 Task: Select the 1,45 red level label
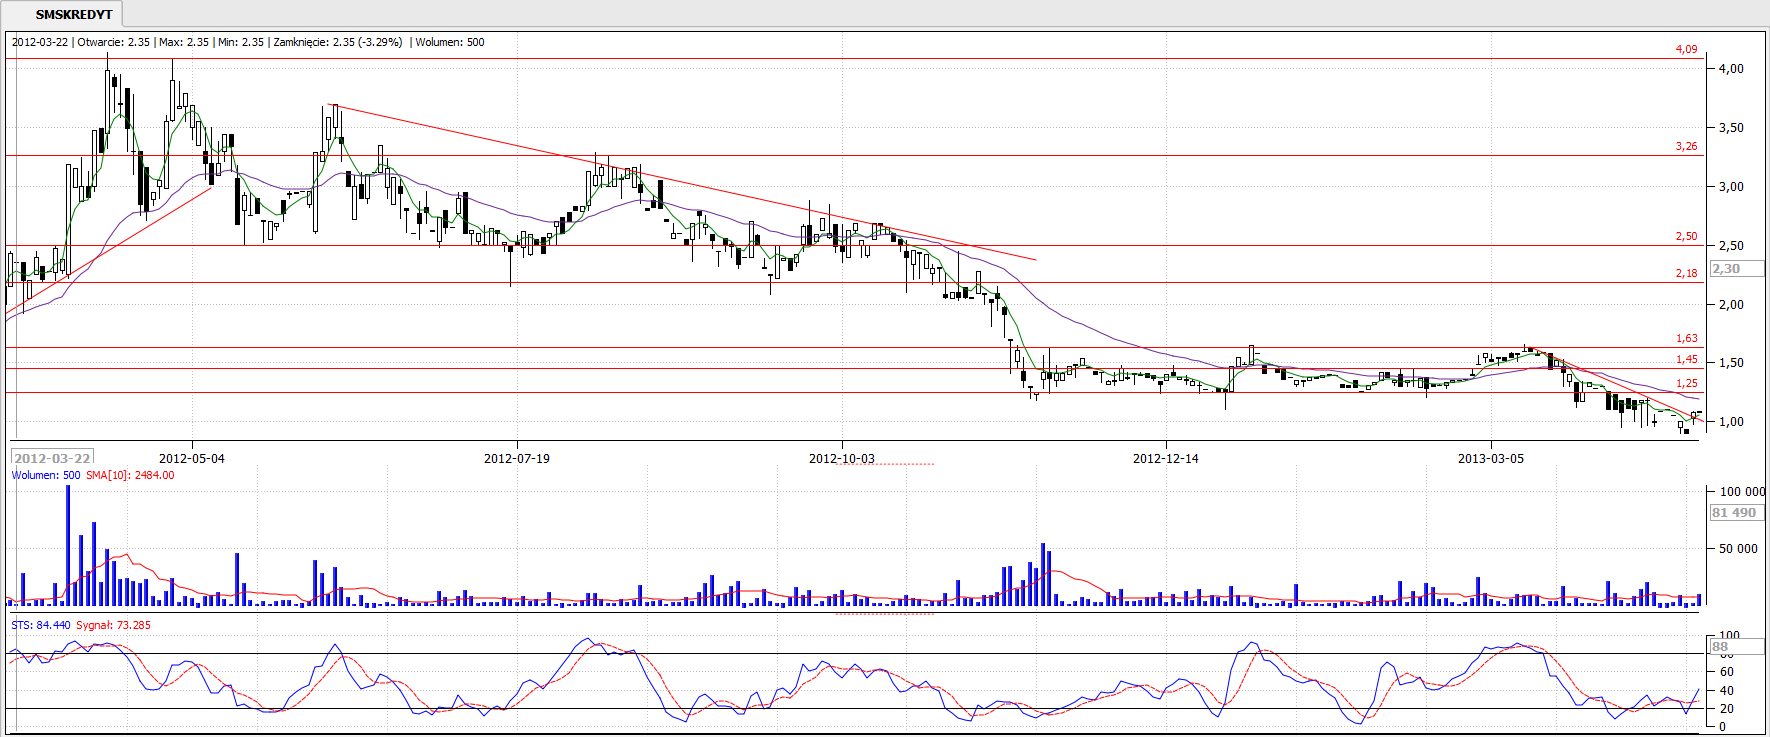coord(1686,360)
